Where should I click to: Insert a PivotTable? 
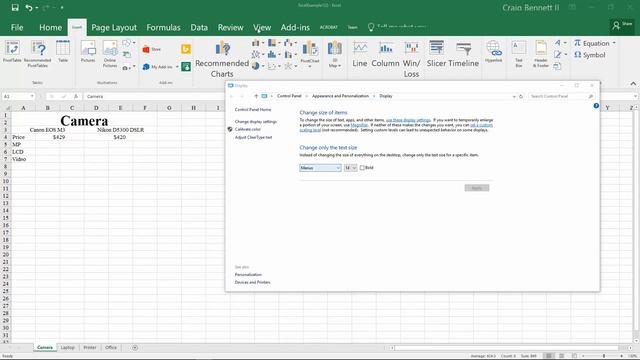[12, 51]
